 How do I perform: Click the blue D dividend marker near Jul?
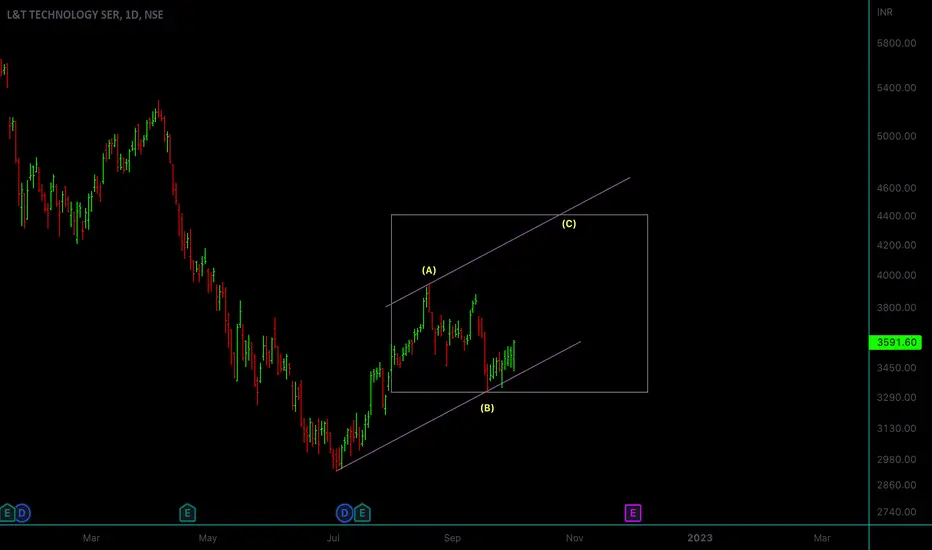coord(344,513)
